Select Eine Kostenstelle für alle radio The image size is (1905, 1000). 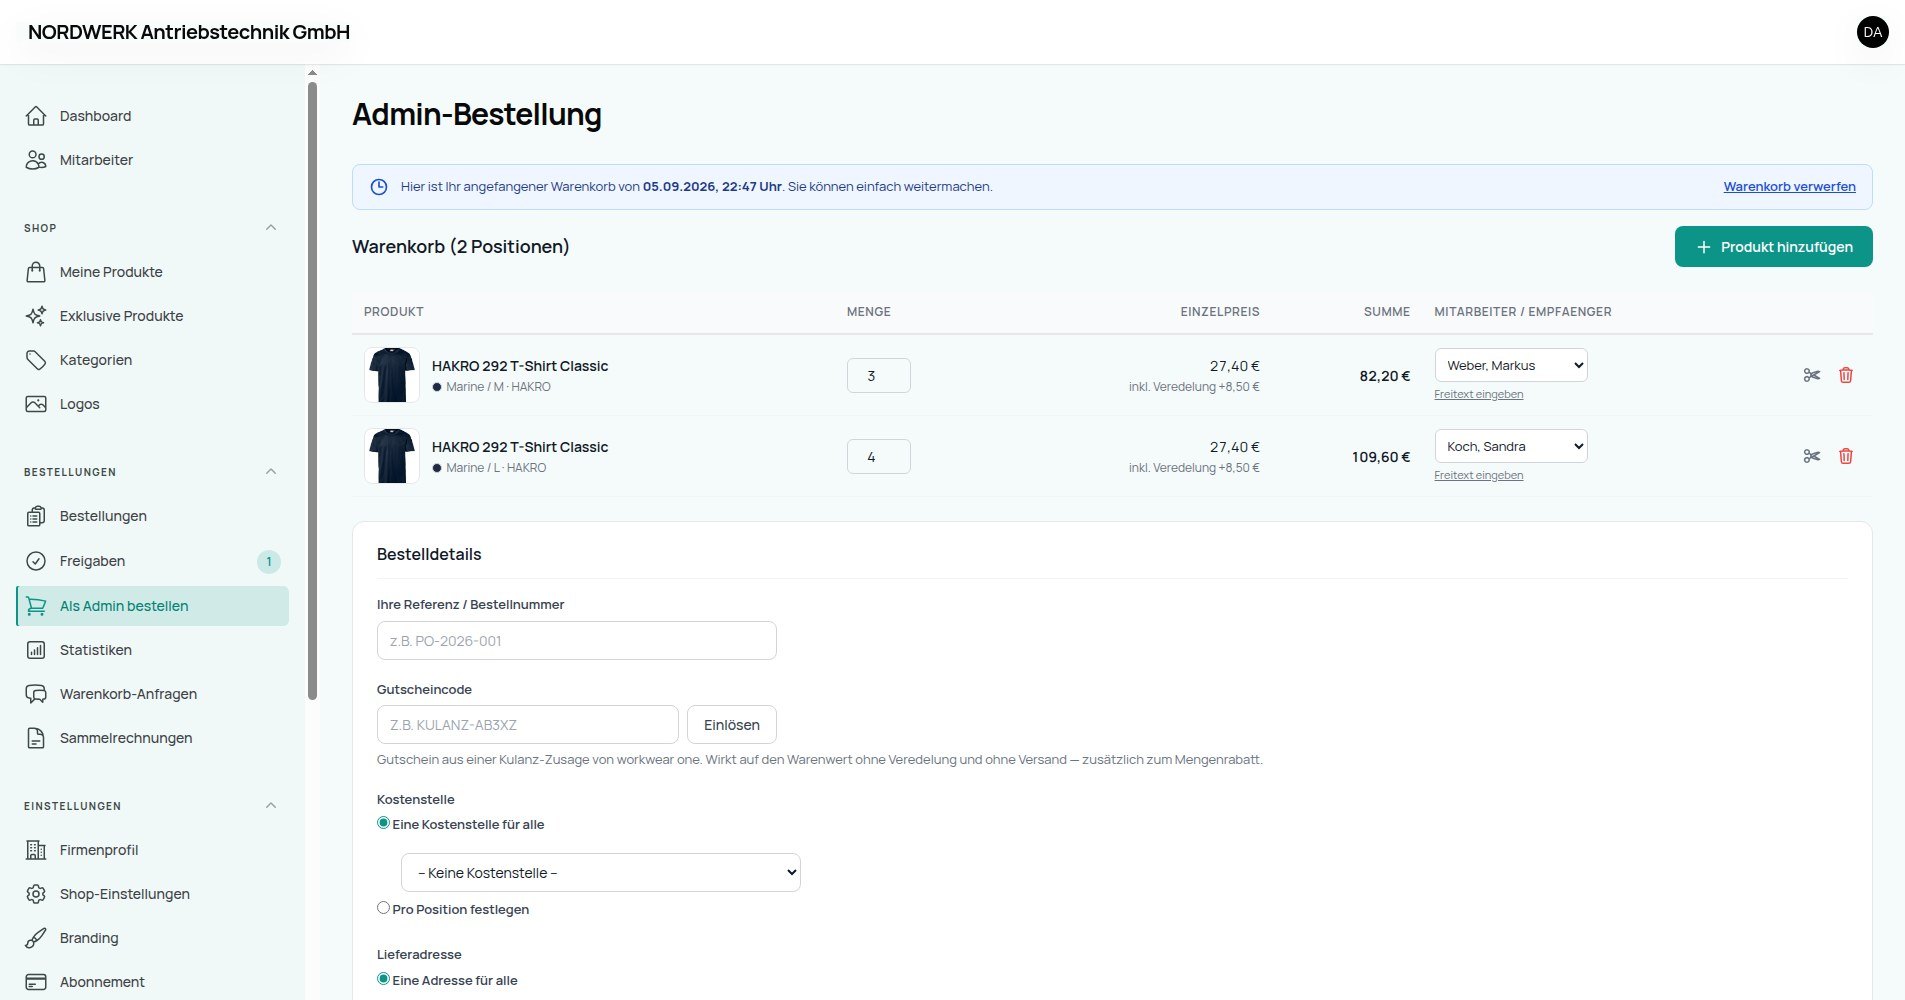[x=383, y=823]
